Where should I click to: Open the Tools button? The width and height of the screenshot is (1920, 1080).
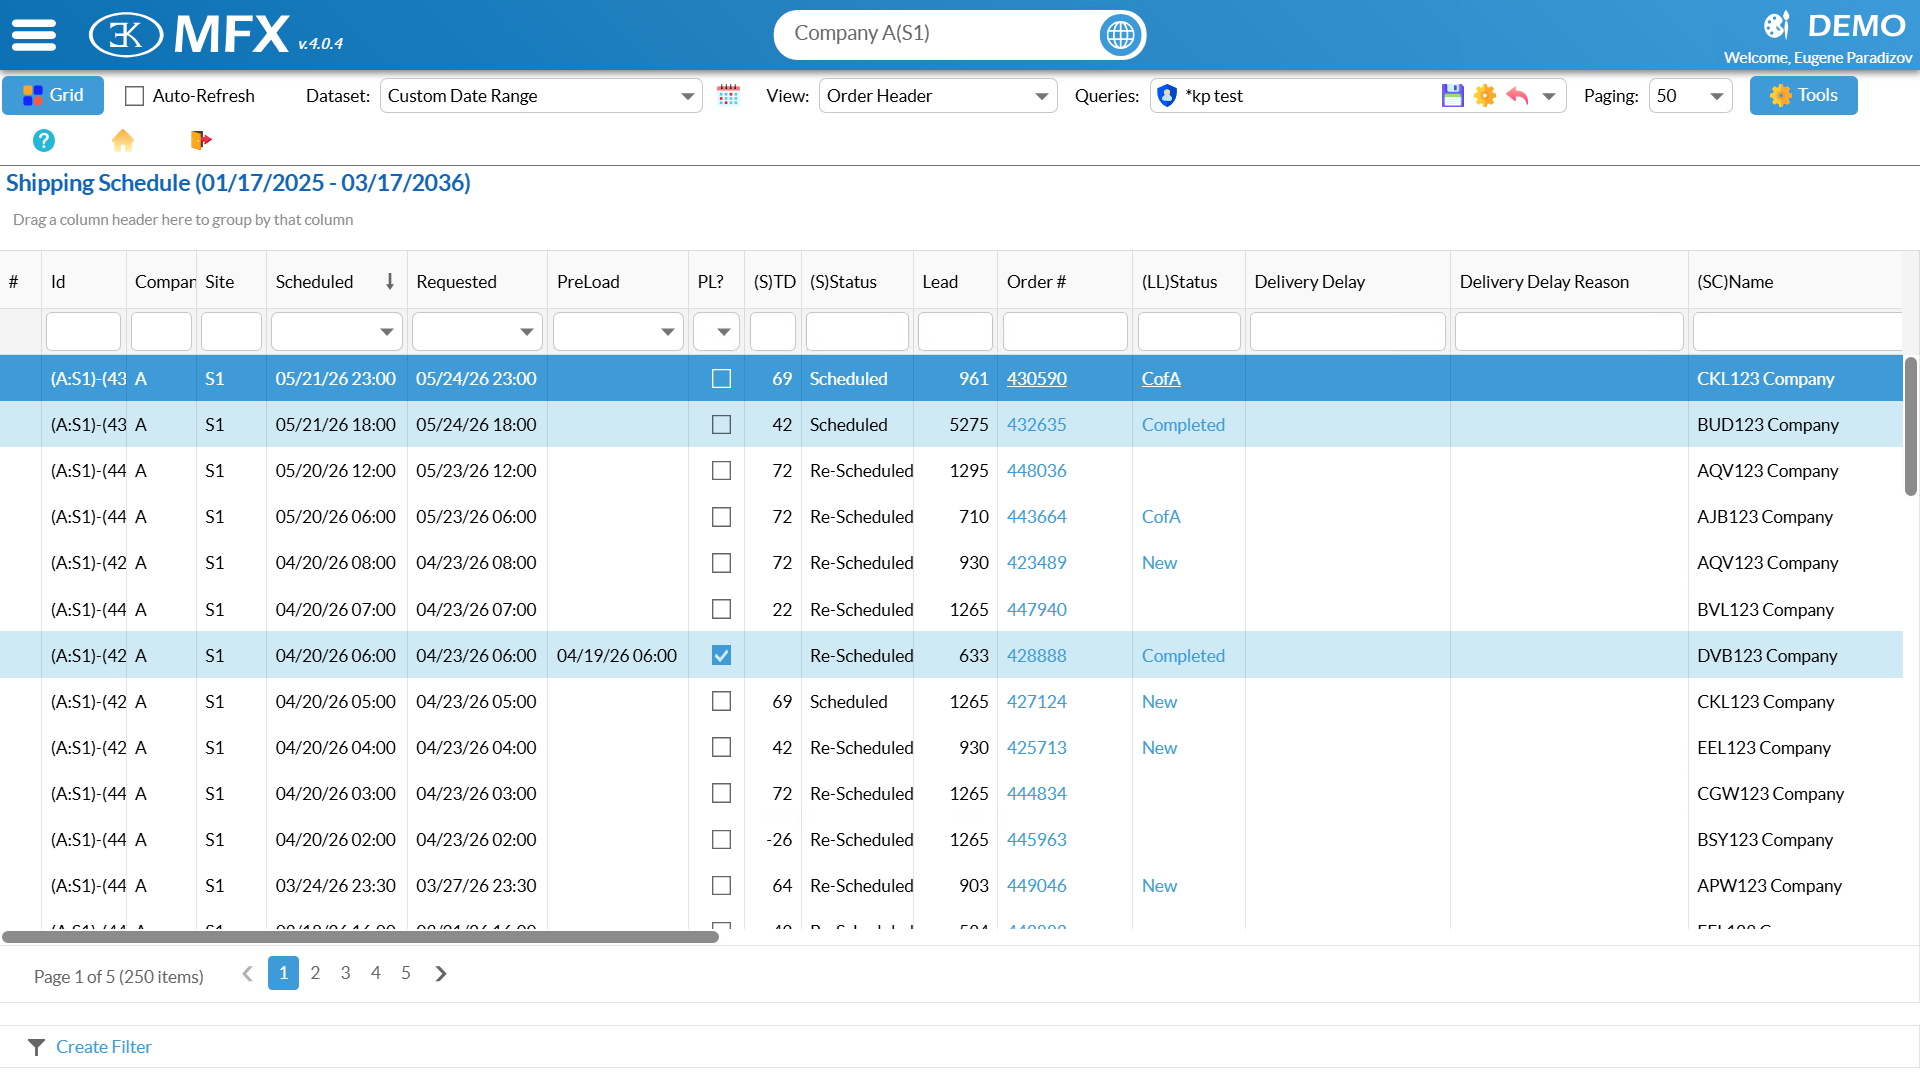[x=1803, y=95]
